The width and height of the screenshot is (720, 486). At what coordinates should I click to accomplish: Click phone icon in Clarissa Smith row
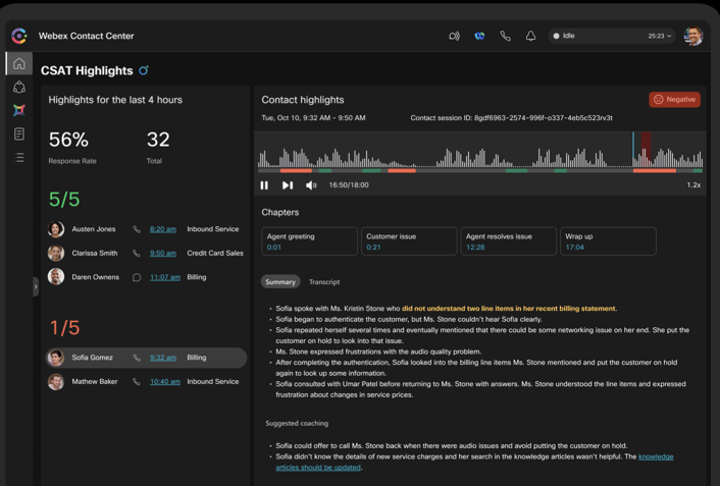click(136, 253)
